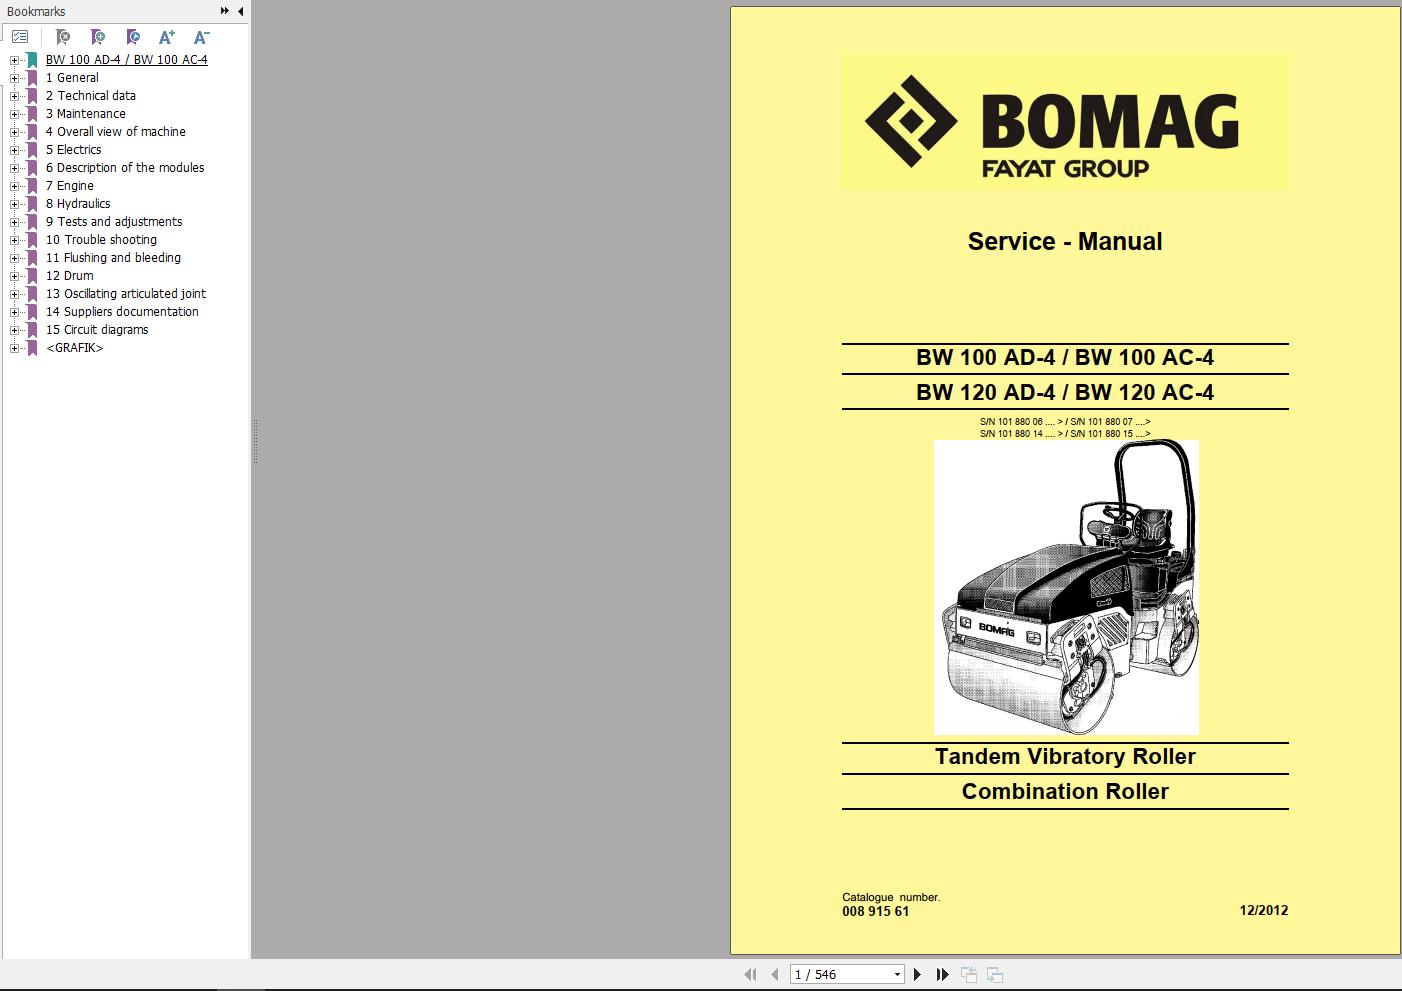
Task: Open the 10 Trouble shooting bookmark
Action: point(101,240)
